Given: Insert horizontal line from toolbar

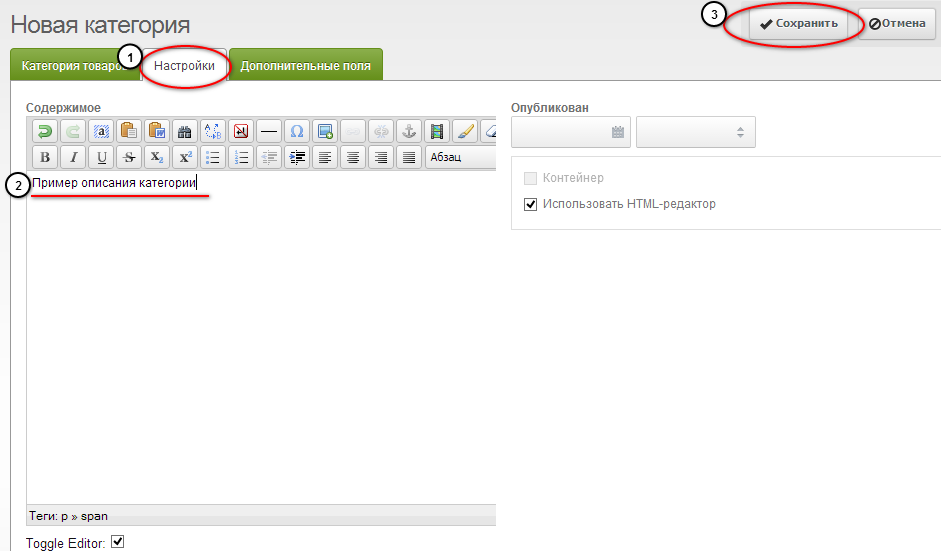Looking at the screenshot, I should click(268, 131).
